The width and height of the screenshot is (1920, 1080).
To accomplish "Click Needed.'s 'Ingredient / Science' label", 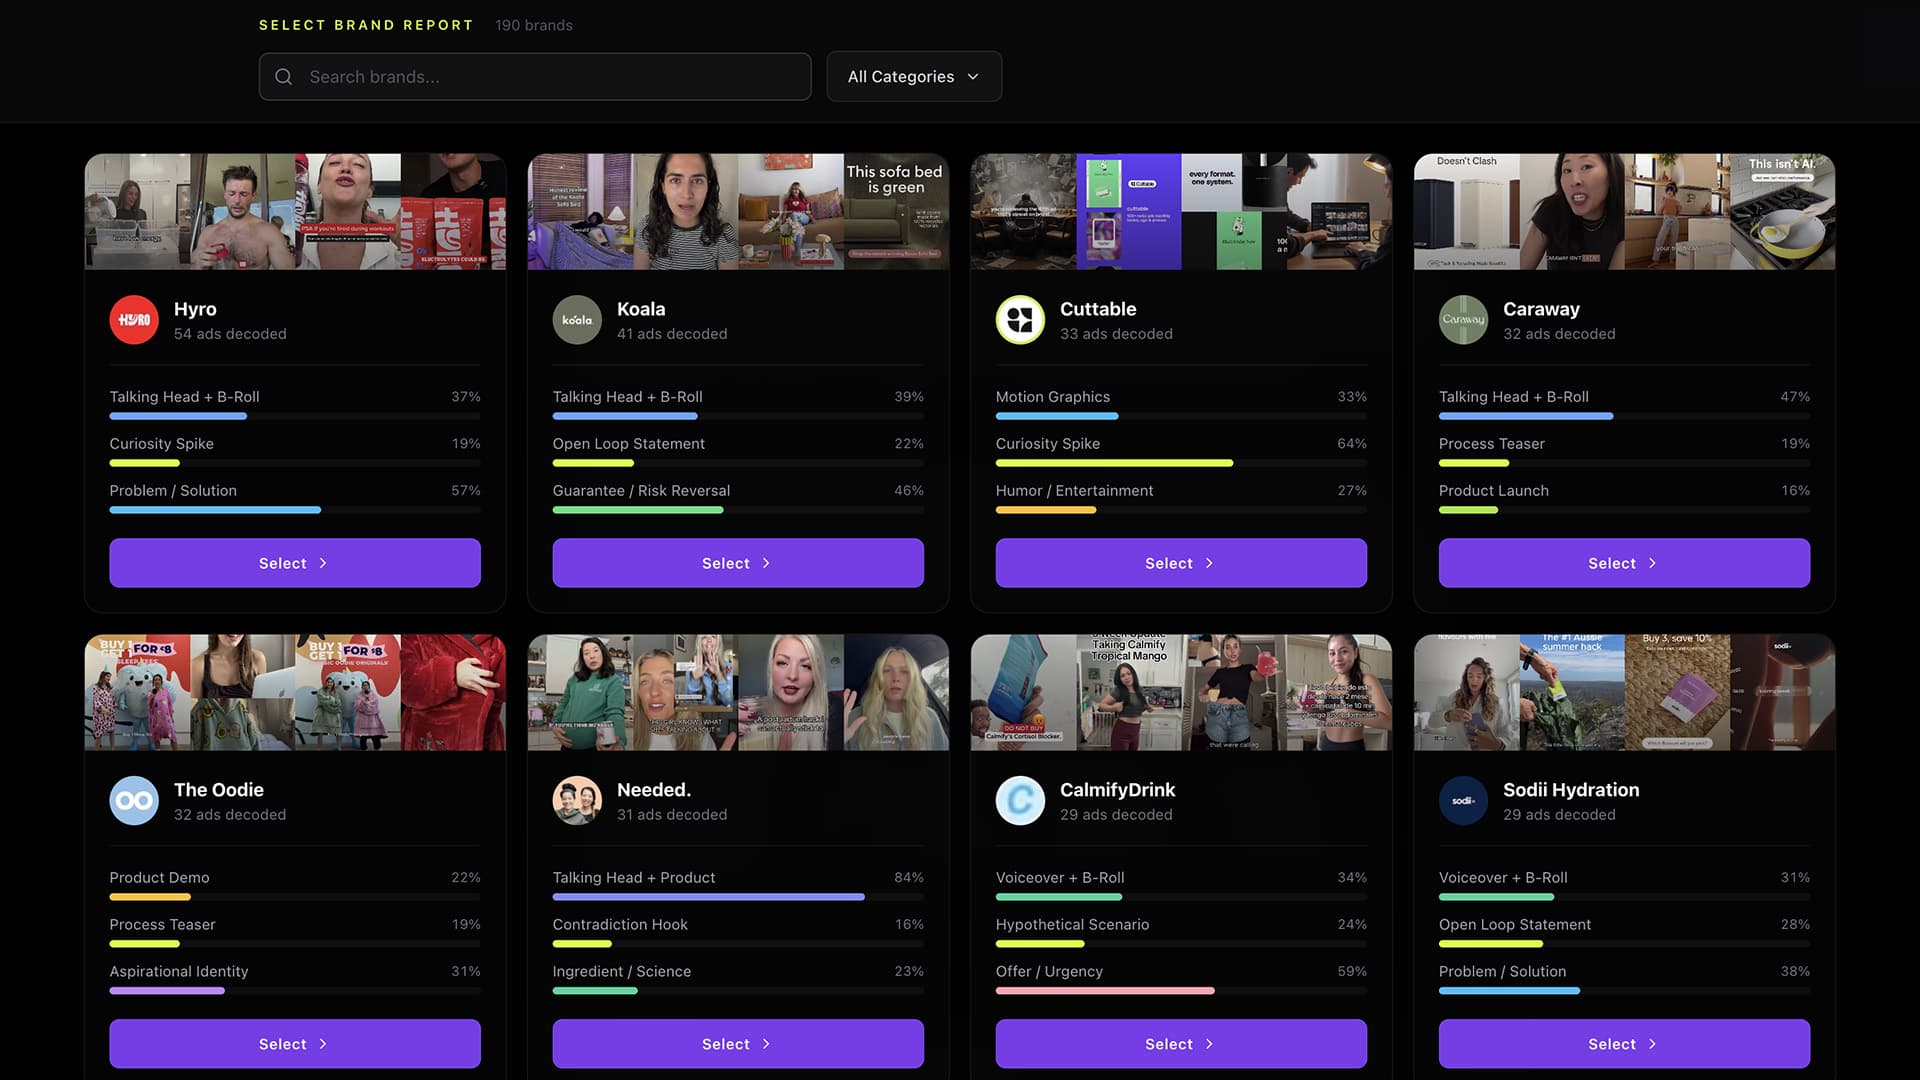I will [x=622, y=972].
